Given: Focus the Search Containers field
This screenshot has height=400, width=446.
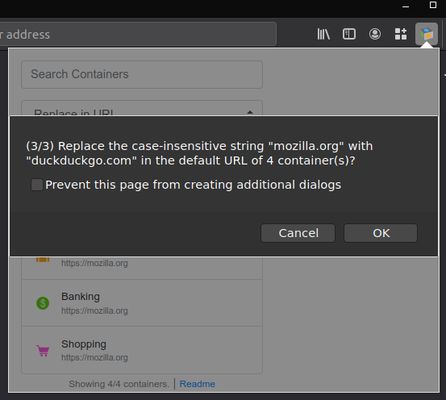Looking at the screenshot, I should coord(142,74).
